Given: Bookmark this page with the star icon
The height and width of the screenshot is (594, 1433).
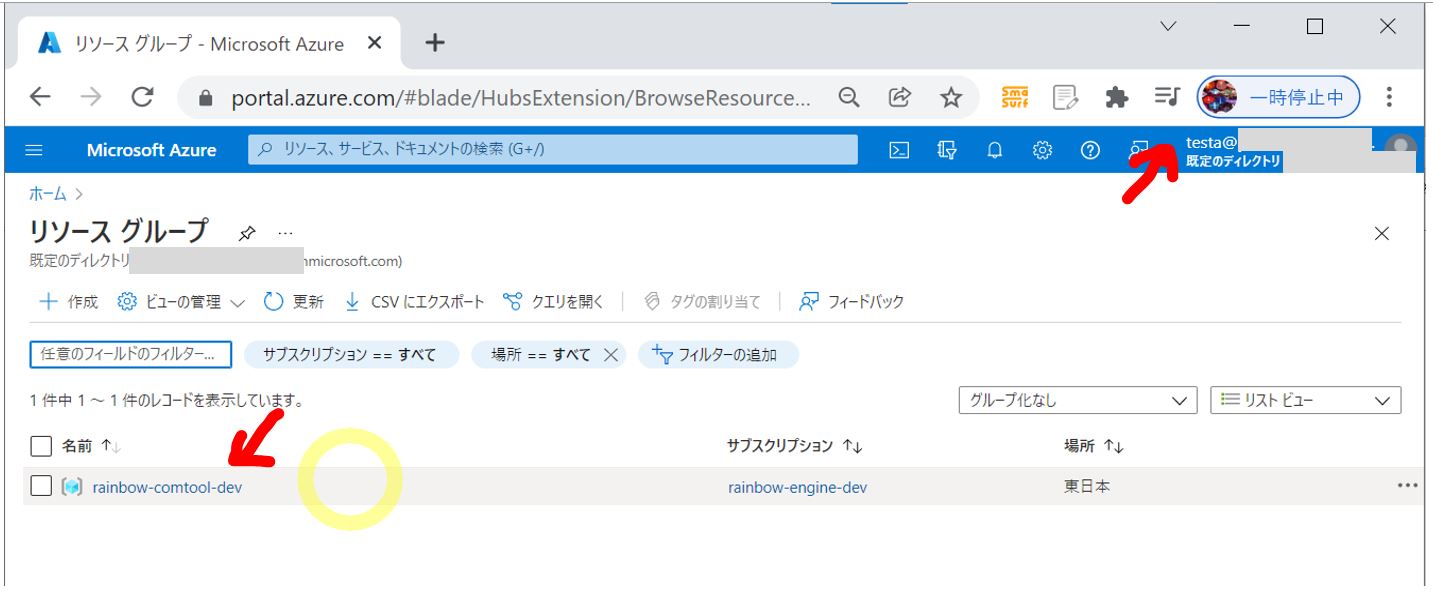Looking at the screenshot, I should point(951,97).
